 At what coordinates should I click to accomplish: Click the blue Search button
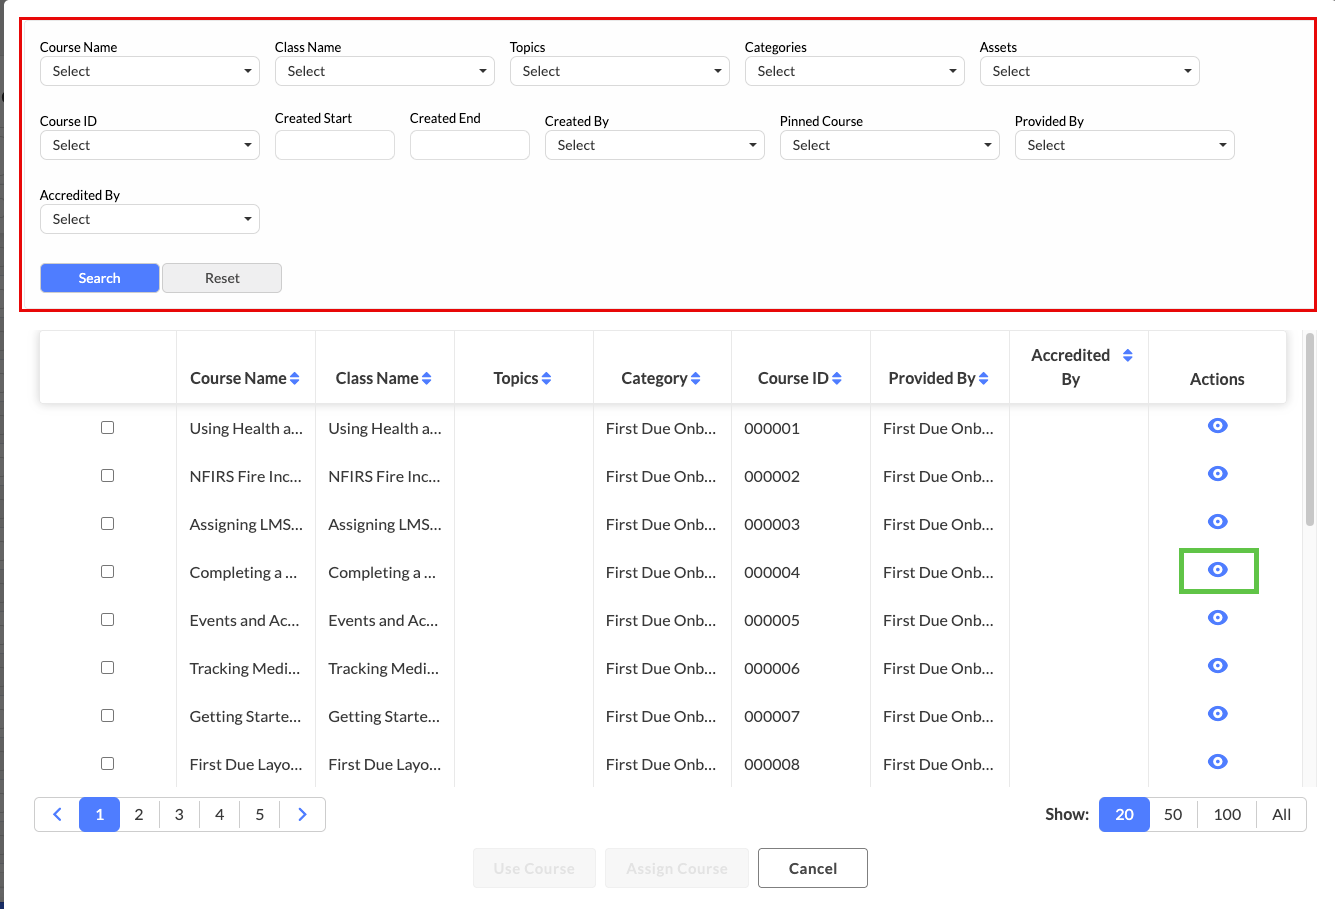(99, 278)
